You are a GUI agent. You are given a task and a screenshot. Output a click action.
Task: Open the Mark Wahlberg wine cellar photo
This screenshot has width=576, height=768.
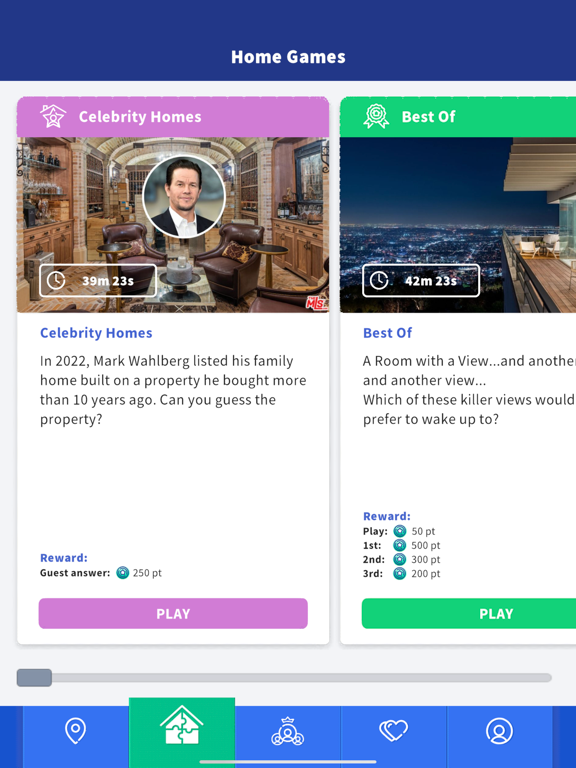click(x=173, y=225)
